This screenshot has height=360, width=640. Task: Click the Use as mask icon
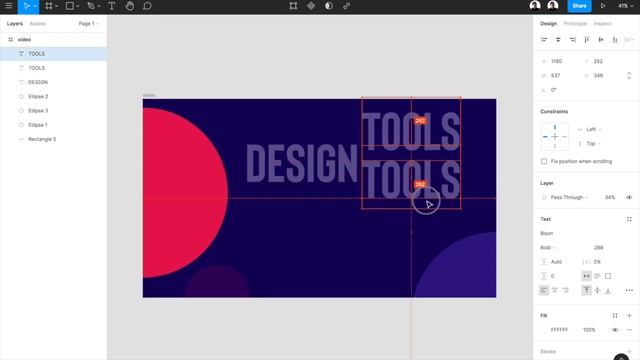329,6
